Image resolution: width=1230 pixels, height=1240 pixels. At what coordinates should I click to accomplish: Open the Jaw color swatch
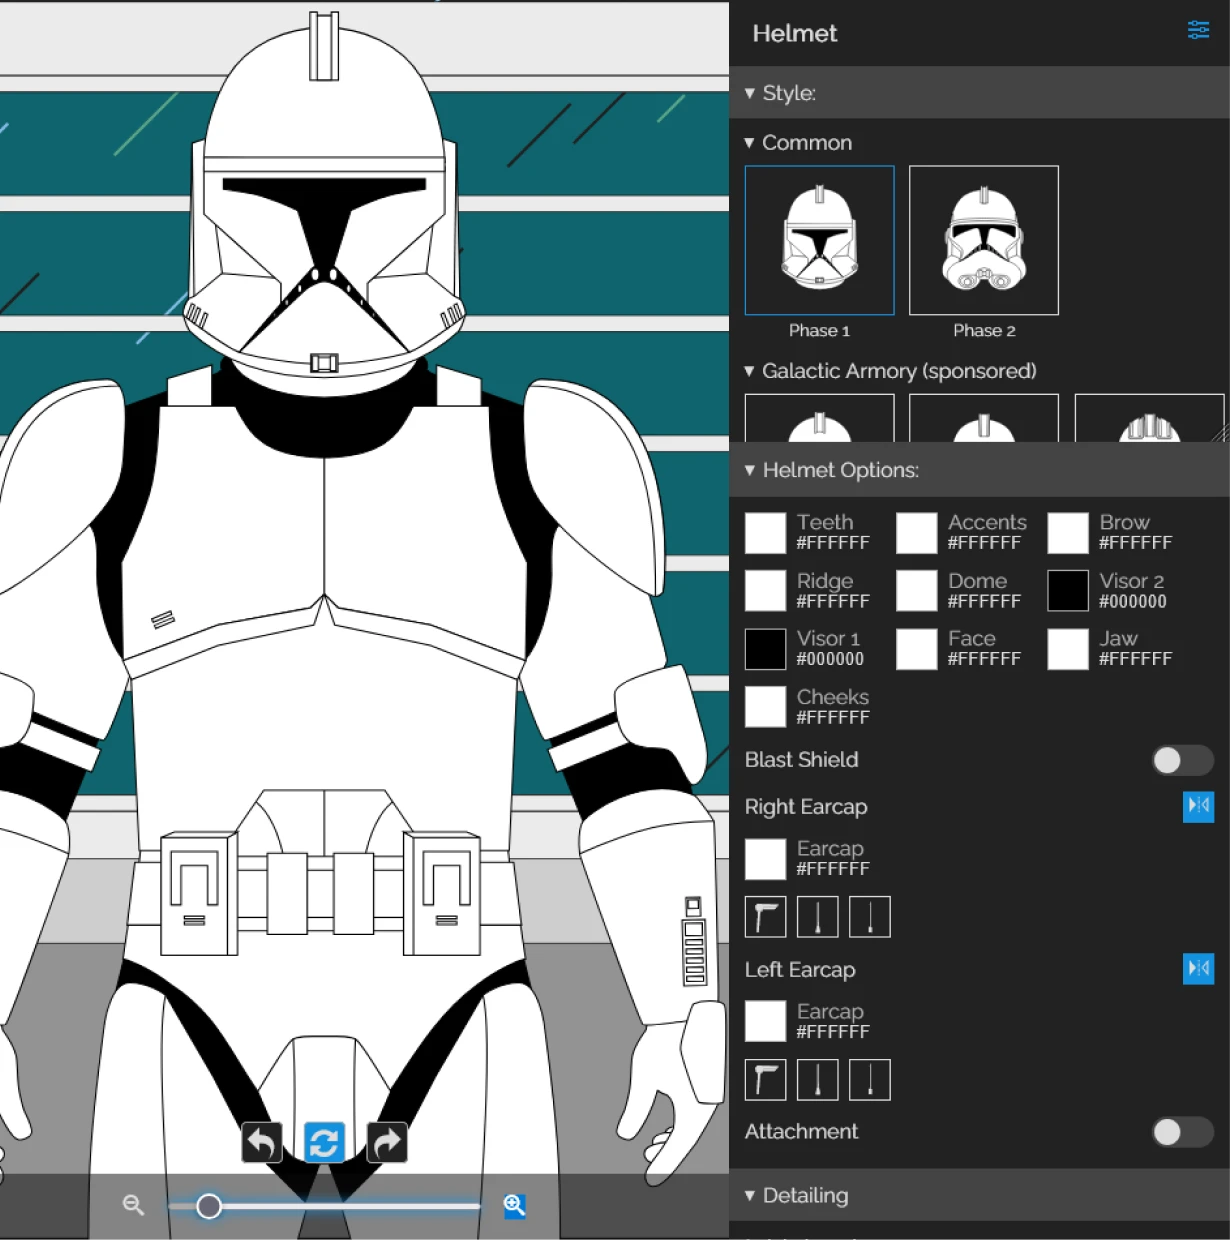(1068, 649)
